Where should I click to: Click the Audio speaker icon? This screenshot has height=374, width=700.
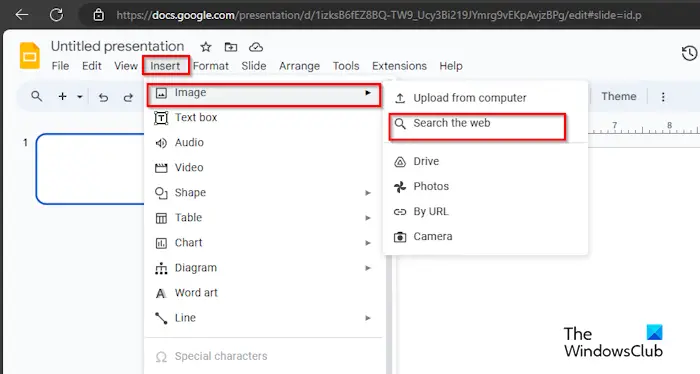click(161, 143)
